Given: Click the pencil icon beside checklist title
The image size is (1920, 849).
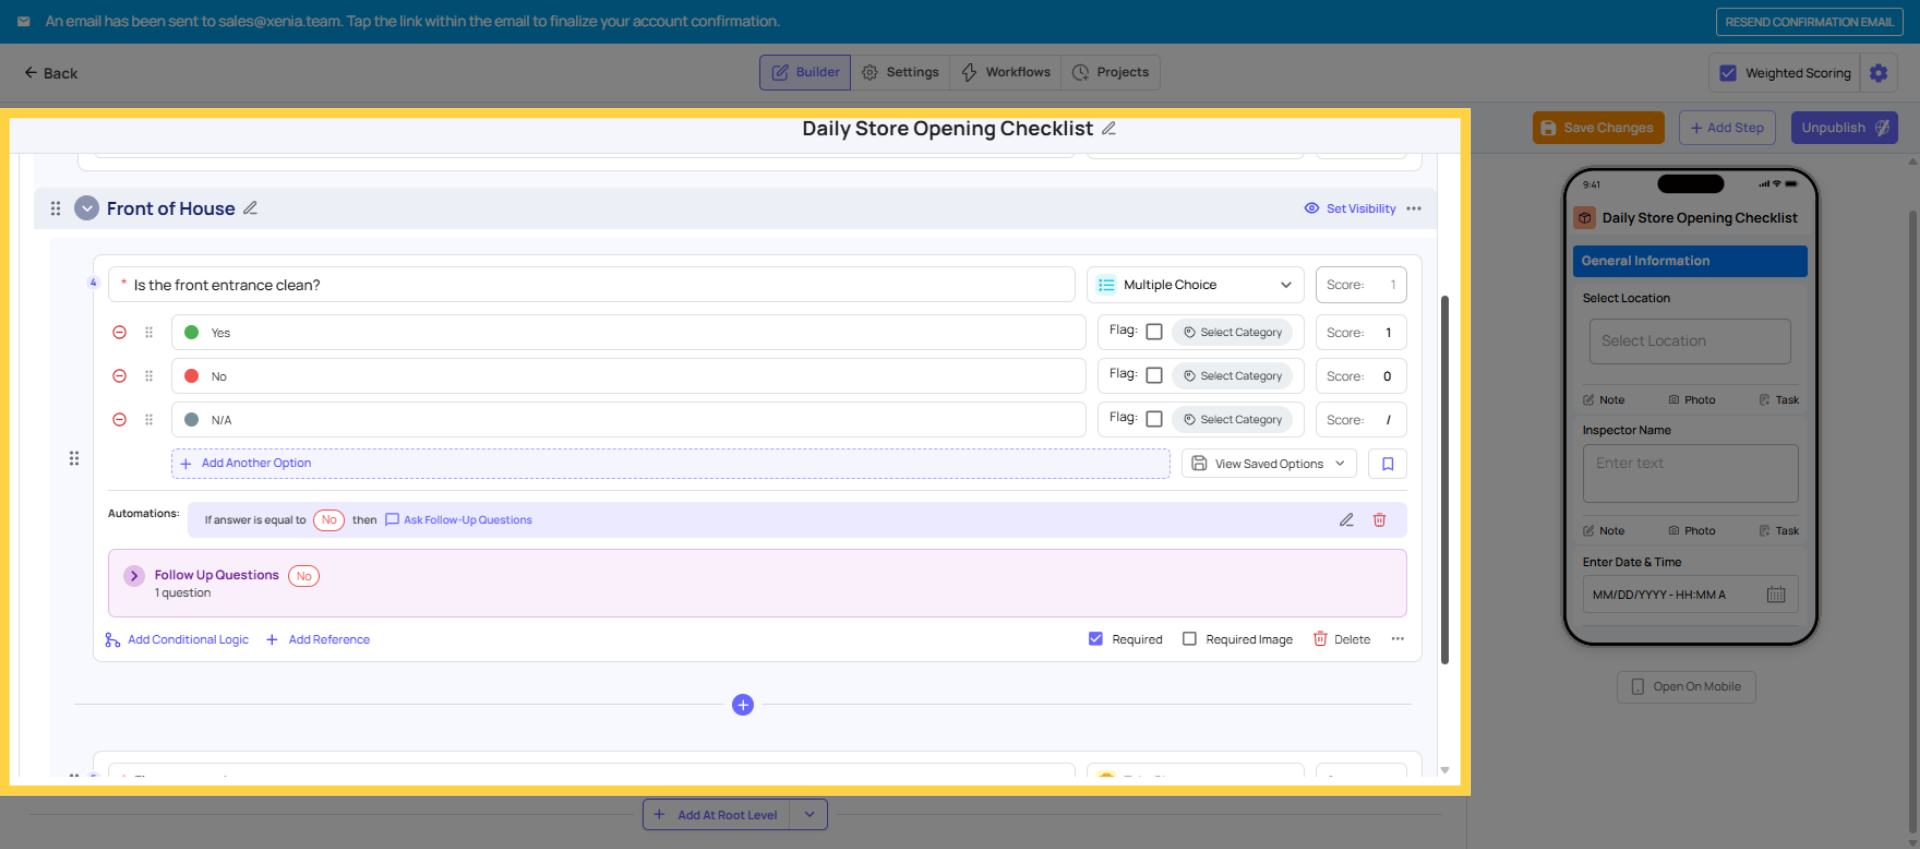Looking at the screenshot, I should [x=1108, y=129].
